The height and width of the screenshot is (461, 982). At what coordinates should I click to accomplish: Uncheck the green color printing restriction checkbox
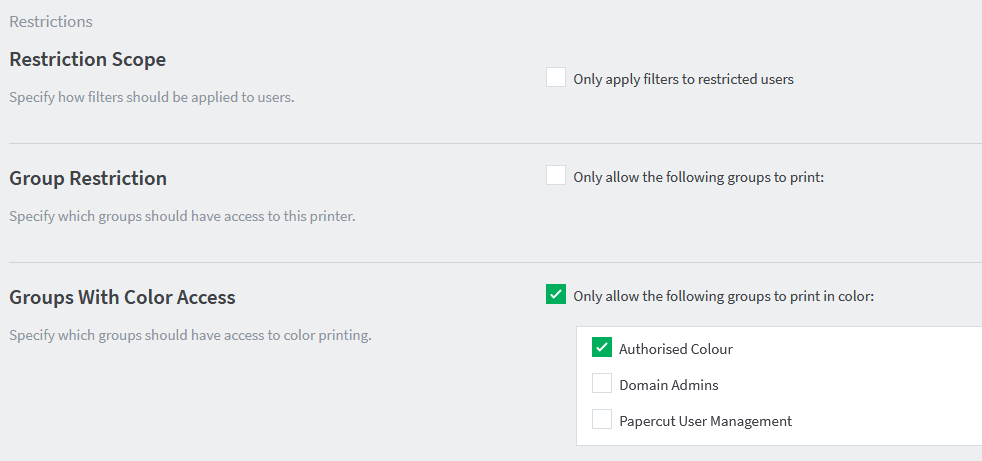(556, 294)
